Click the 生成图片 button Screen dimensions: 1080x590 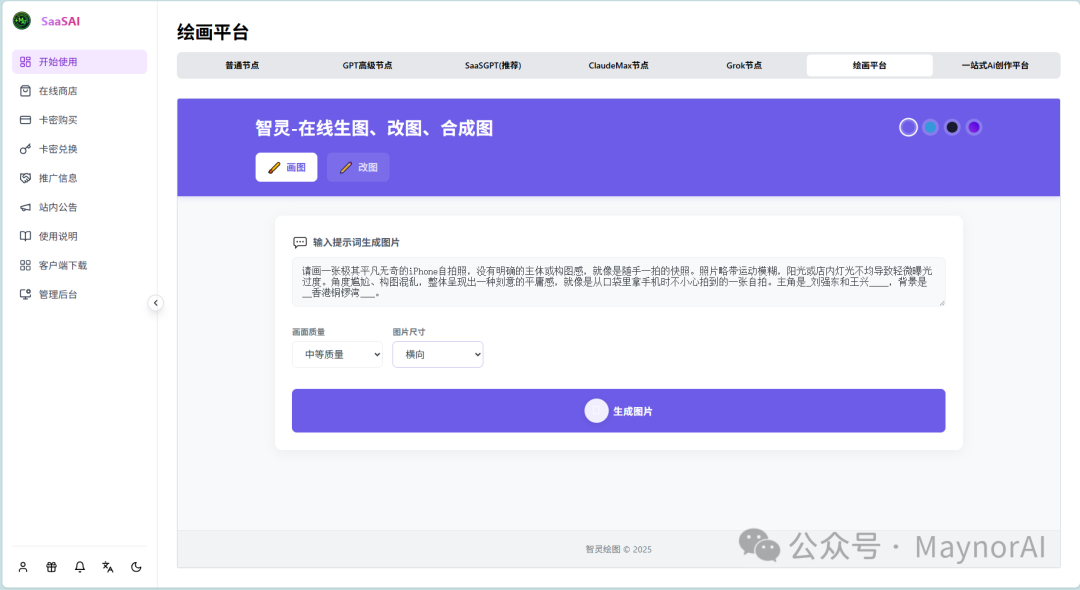point(619,411)
